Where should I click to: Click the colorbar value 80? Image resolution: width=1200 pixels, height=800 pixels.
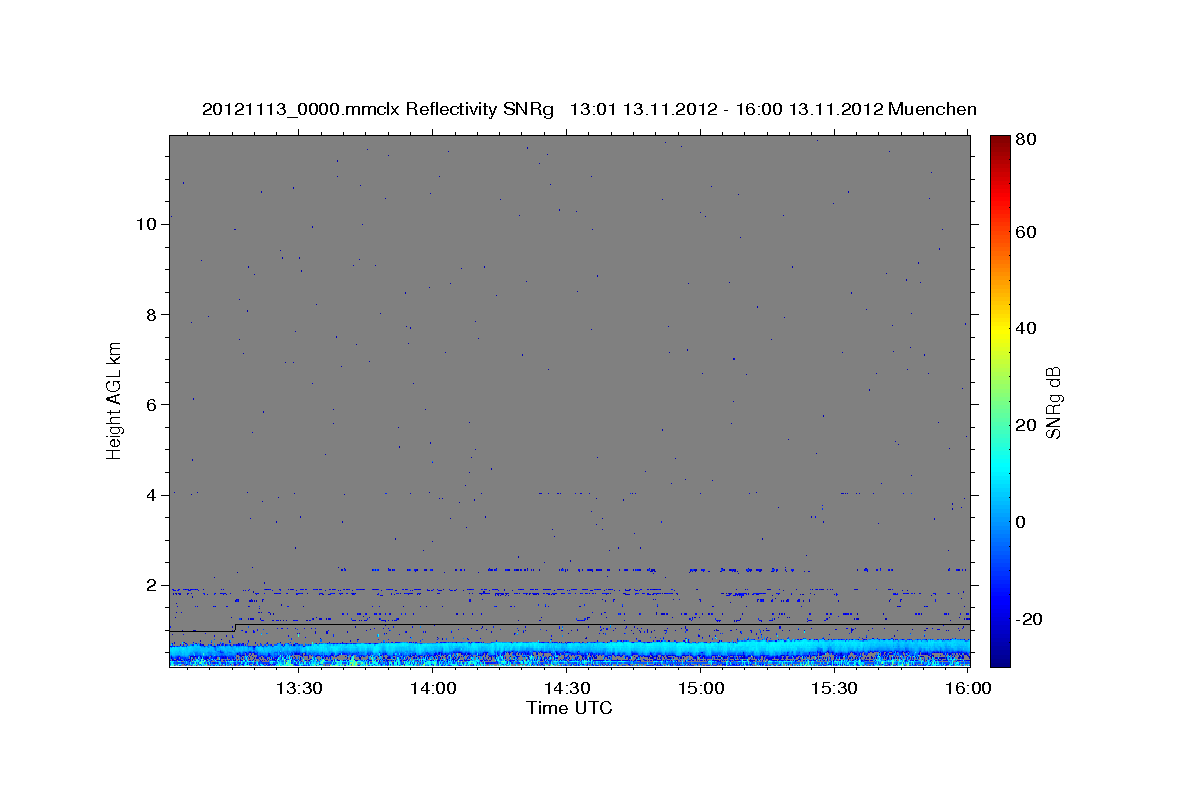1028,140
